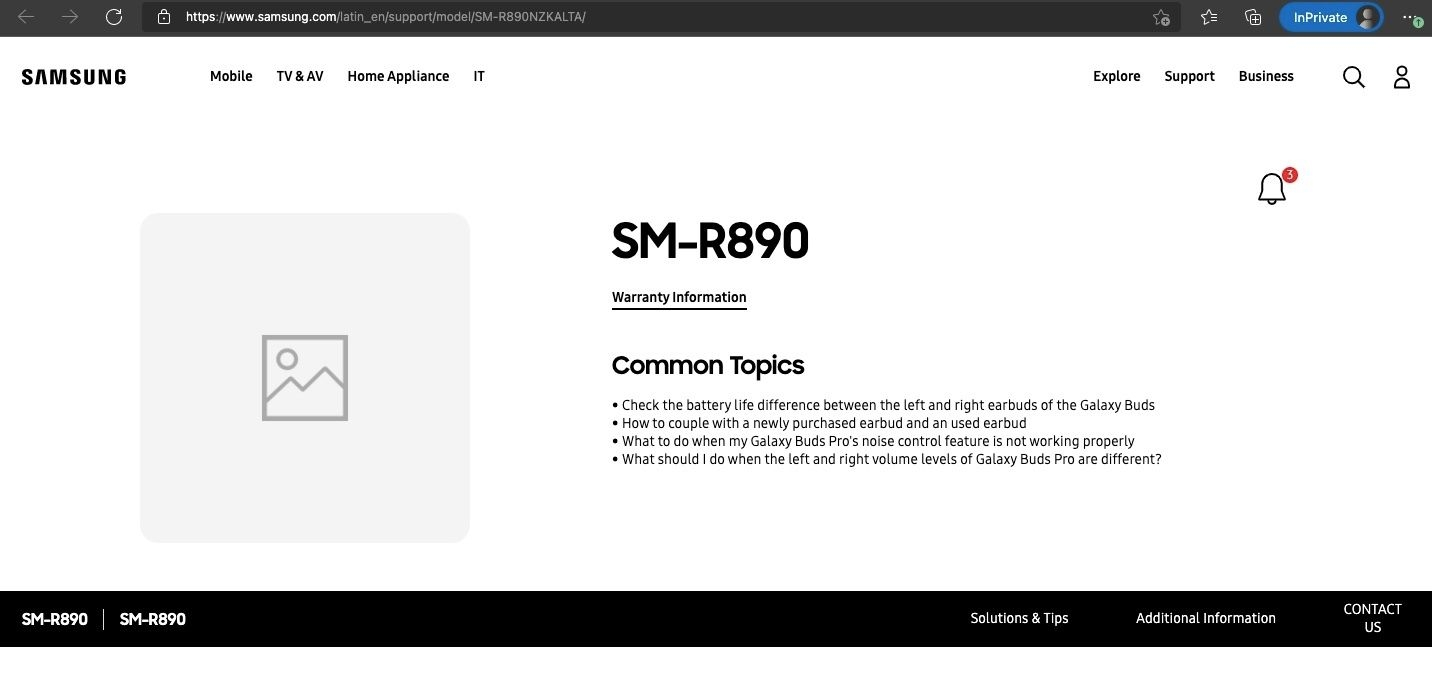The height and width of the screenshot is (696, 1432).
Task: Open the TV & AV navigation menu
Action: click(300, 76)
